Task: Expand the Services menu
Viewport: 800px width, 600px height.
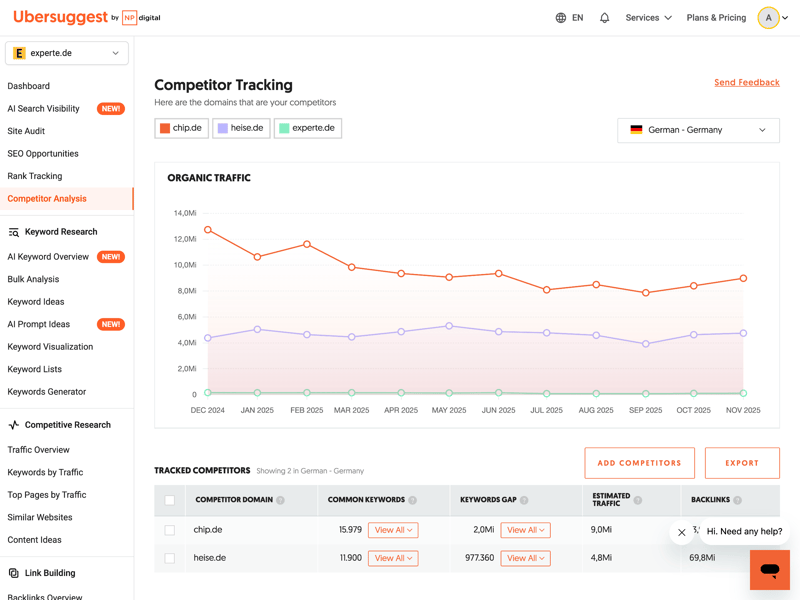Action: click(648, 18)
